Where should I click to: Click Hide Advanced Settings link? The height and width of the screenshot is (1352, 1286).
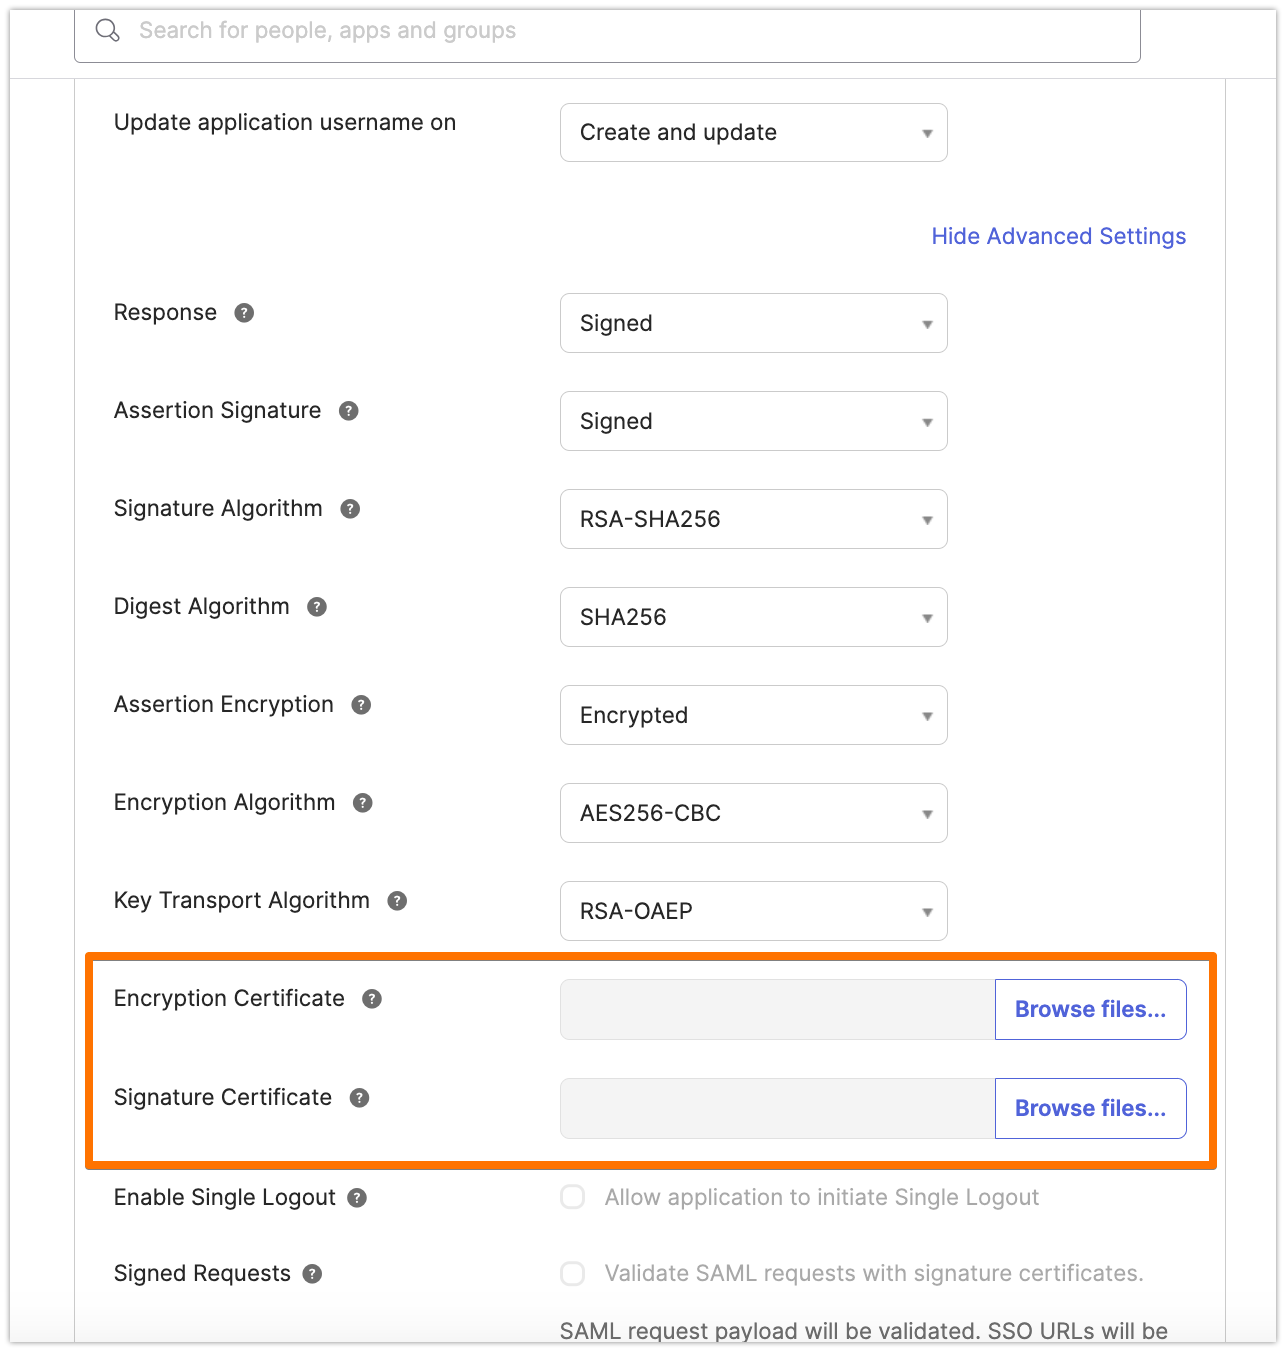tap(1058, 237)
